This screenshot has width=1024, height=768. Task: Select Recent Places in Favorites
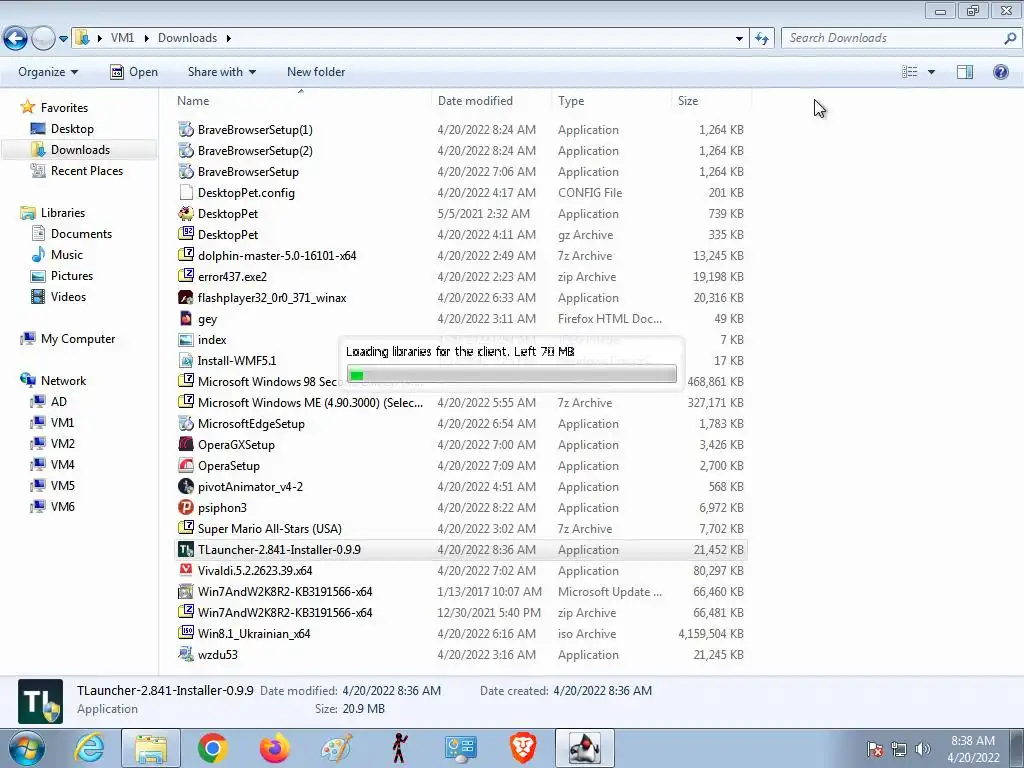[87, 170]
